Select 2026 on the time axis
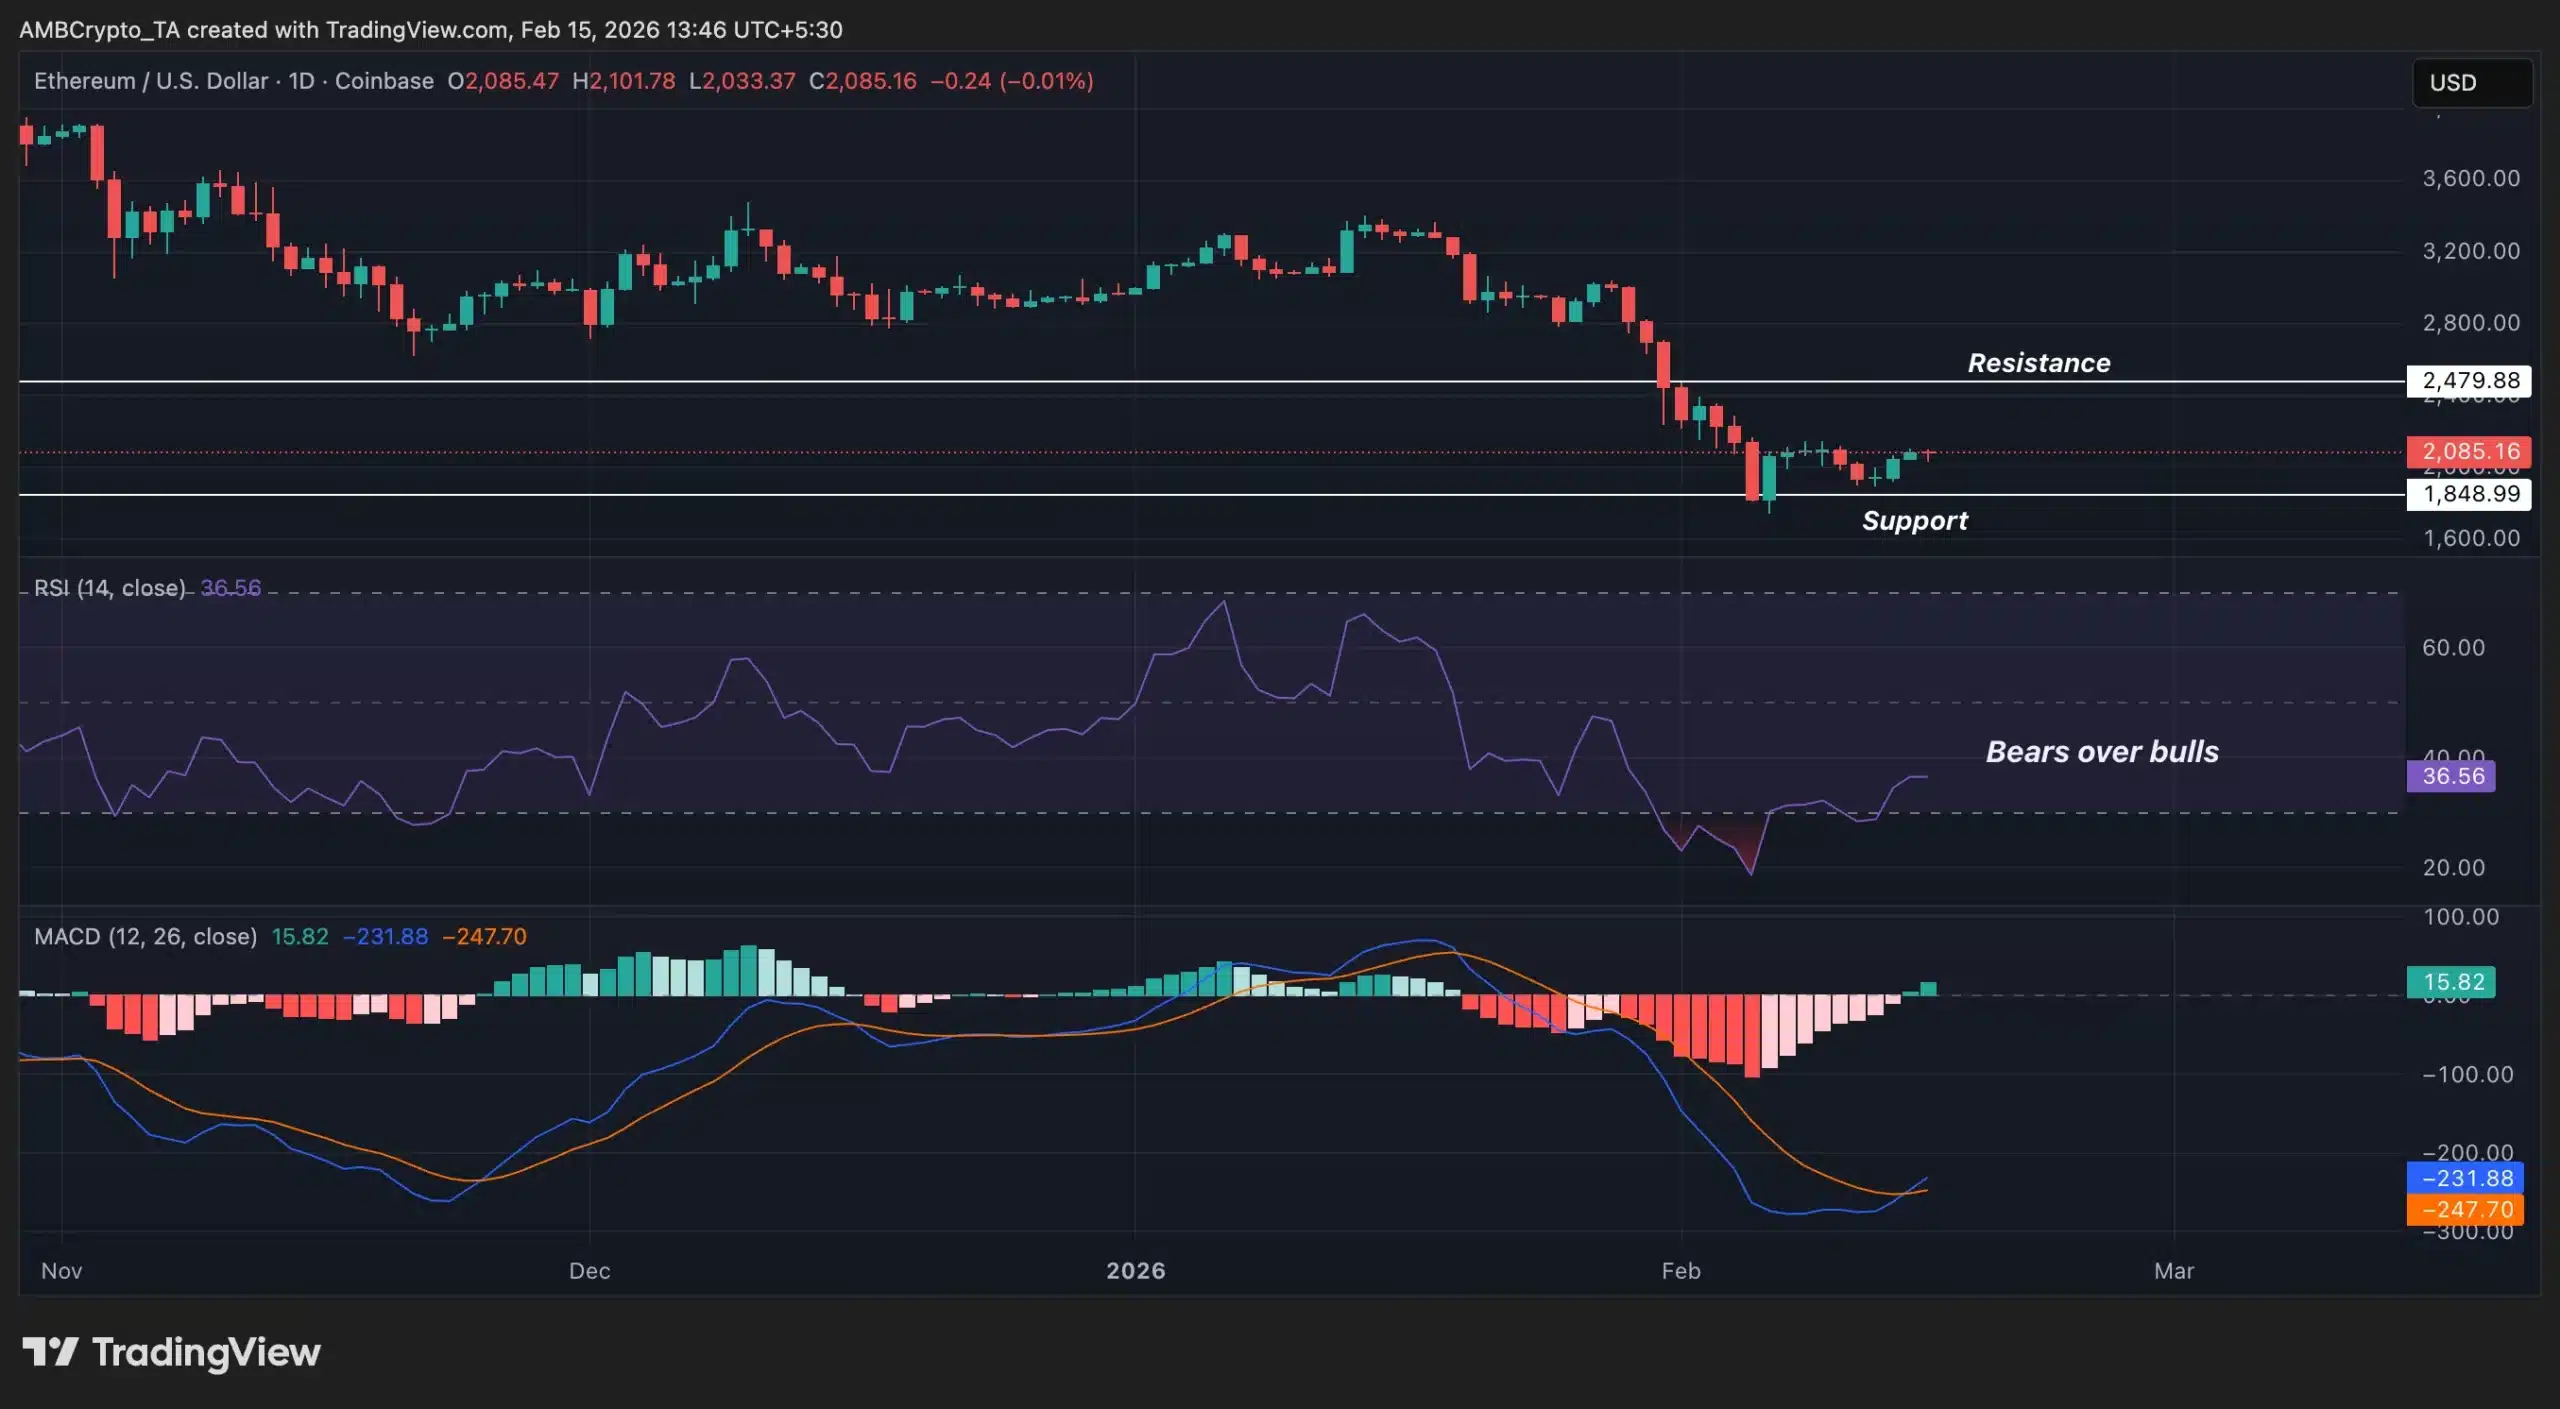 coord(1138,1271)
